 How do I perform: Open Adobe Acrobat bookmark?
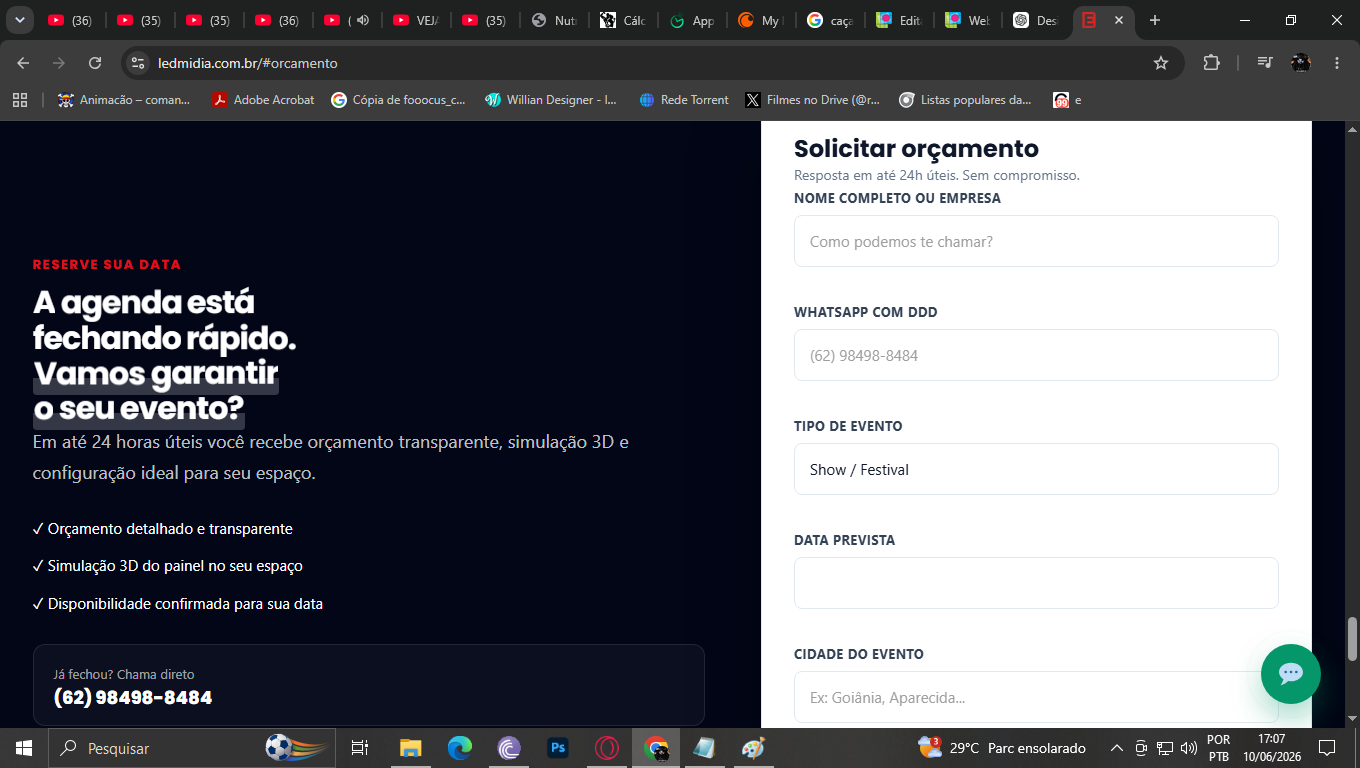[x=264, y=100]
